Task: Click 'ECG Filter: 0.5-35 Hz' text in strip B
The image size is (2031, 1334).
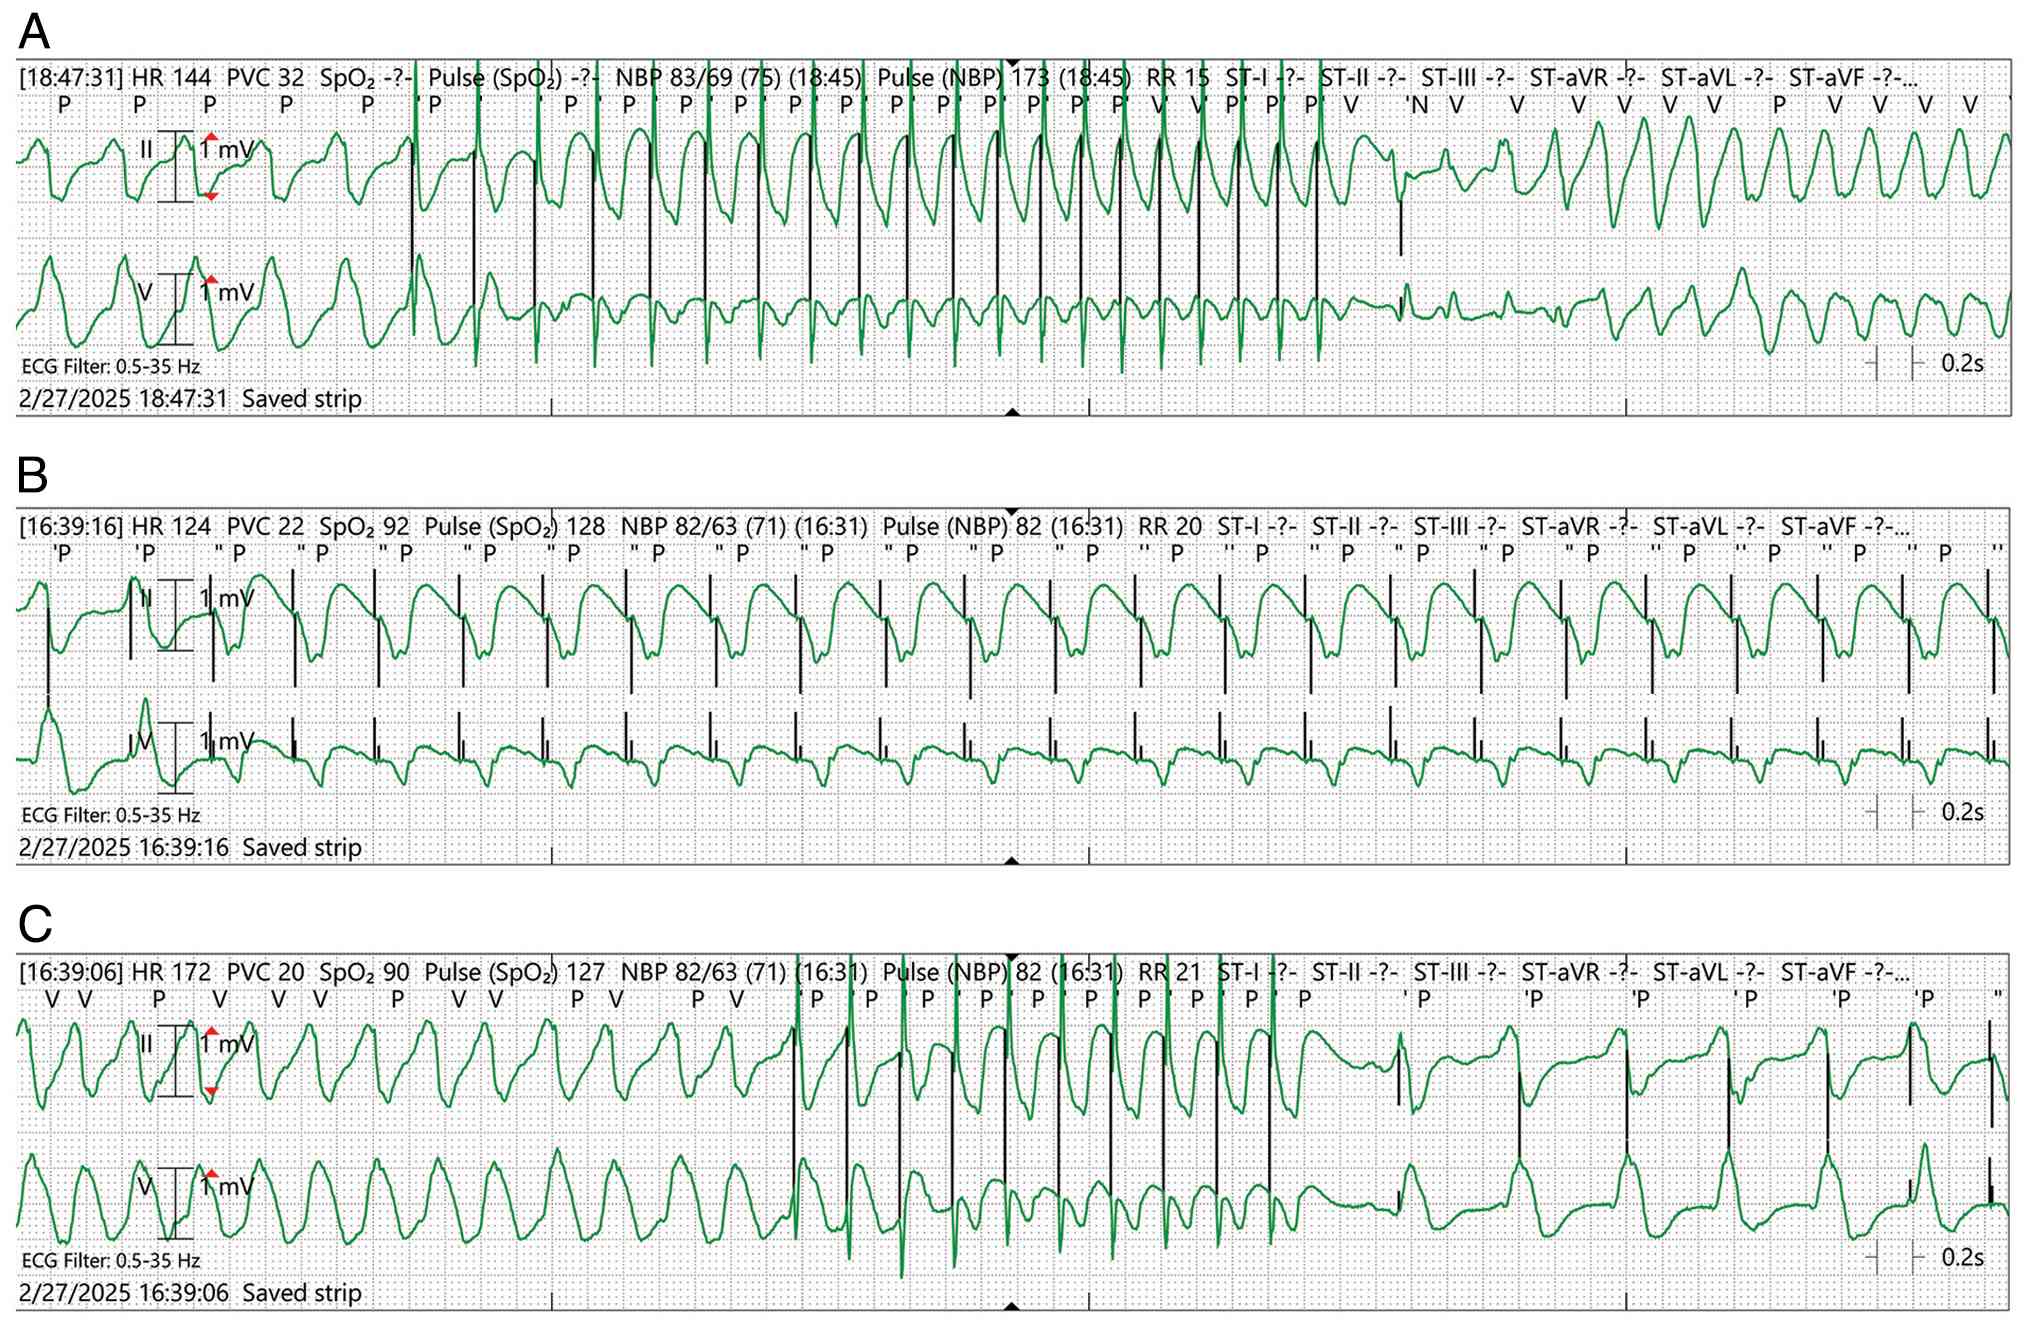Action: tap(110, 815)
